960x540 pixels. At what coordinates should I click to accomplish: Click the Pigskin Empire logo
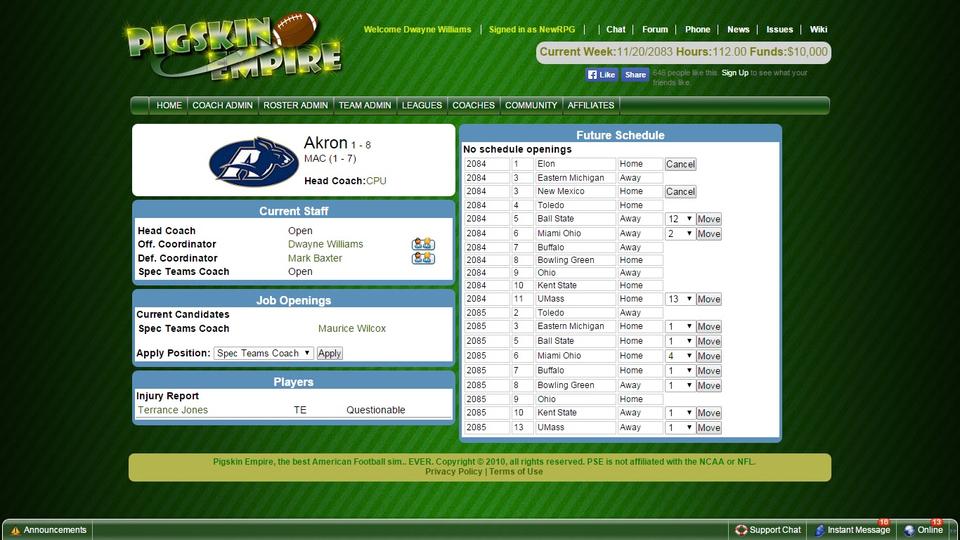point(235,48)
